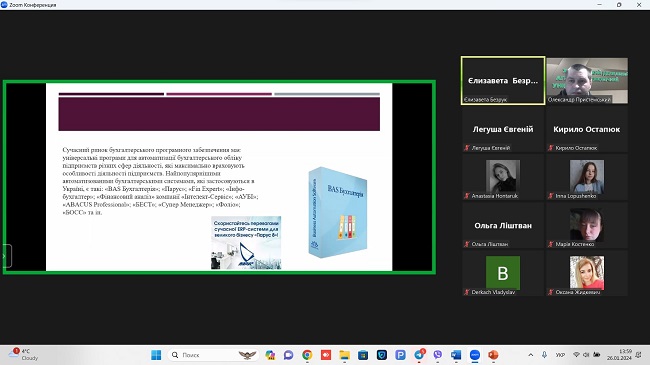Launch Viber from the taskbar
This screenshot has height=365, width=650.
(x=438, y=355)
